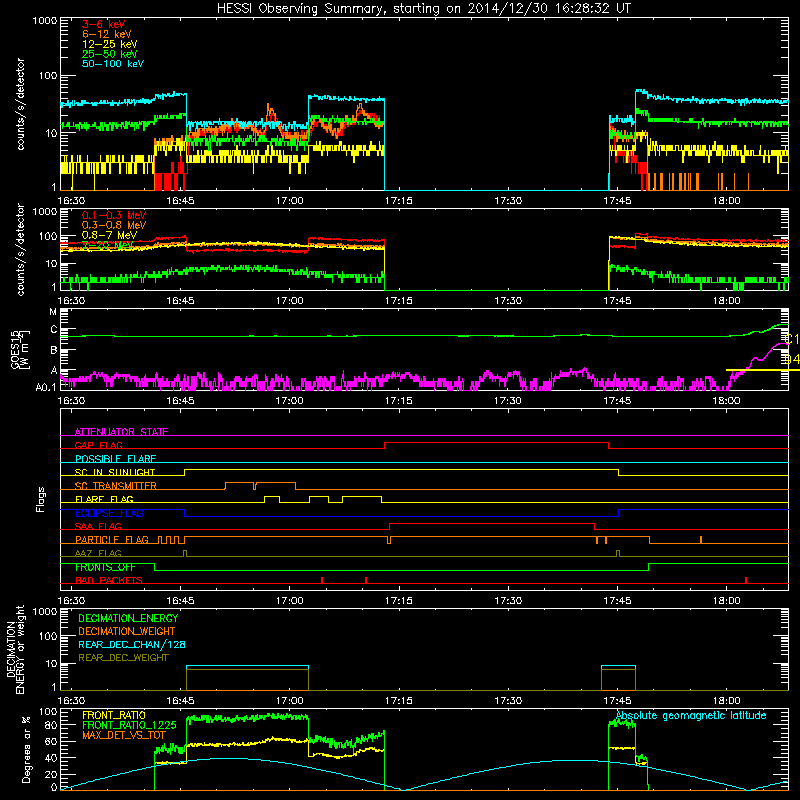Click the C class tick label
Image resolution: width=800 pixels, height=800 pixels.
tap(54, 330)
